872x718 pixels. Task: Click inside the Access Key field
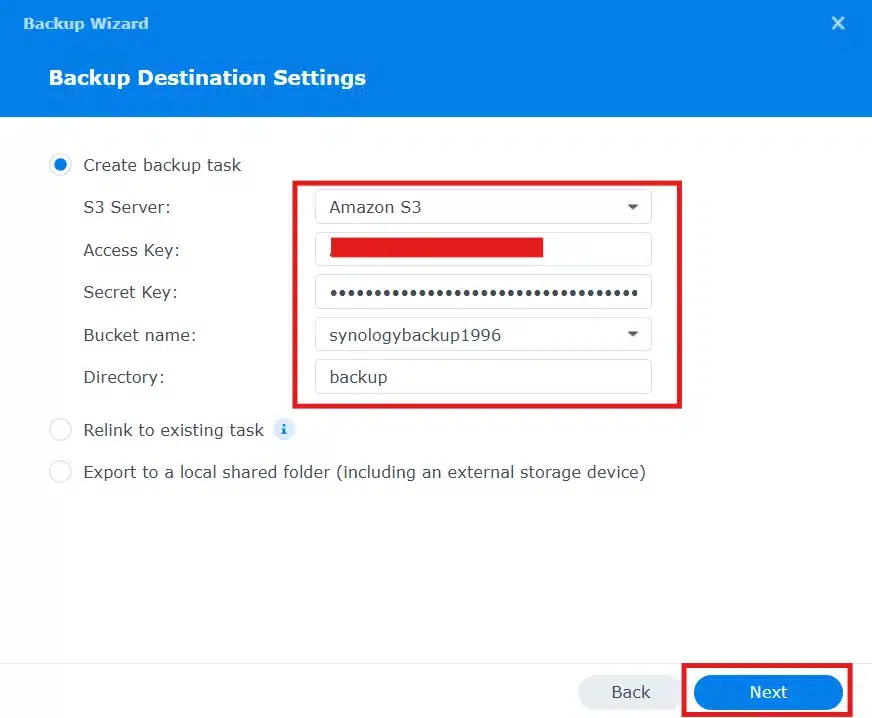pos(483,249)
